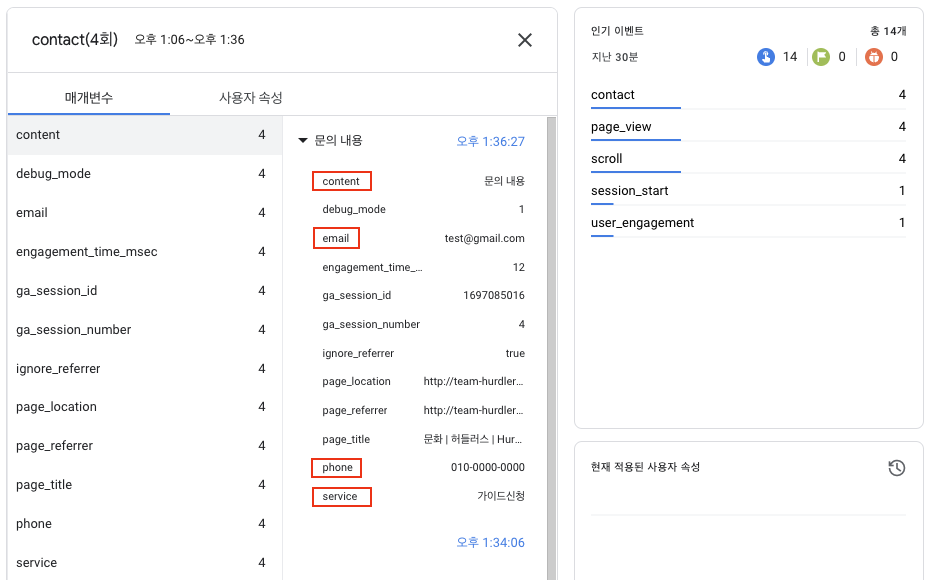Click the service parameter in event details
930x580 pixels.
tap(342, 496)
